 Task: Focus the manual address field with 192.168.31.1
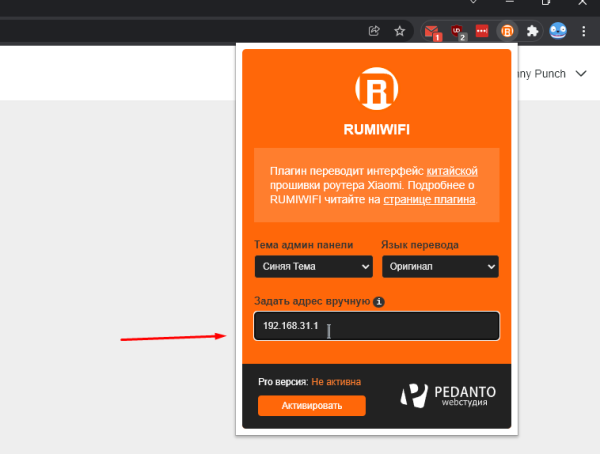point(377,326)
